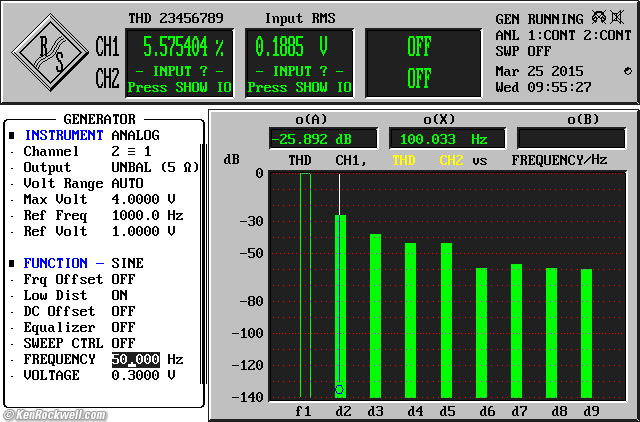640x422 pixels.
Task: Click the highlighted FREQUENCY 50.000 Hz field
Action: 135,359
